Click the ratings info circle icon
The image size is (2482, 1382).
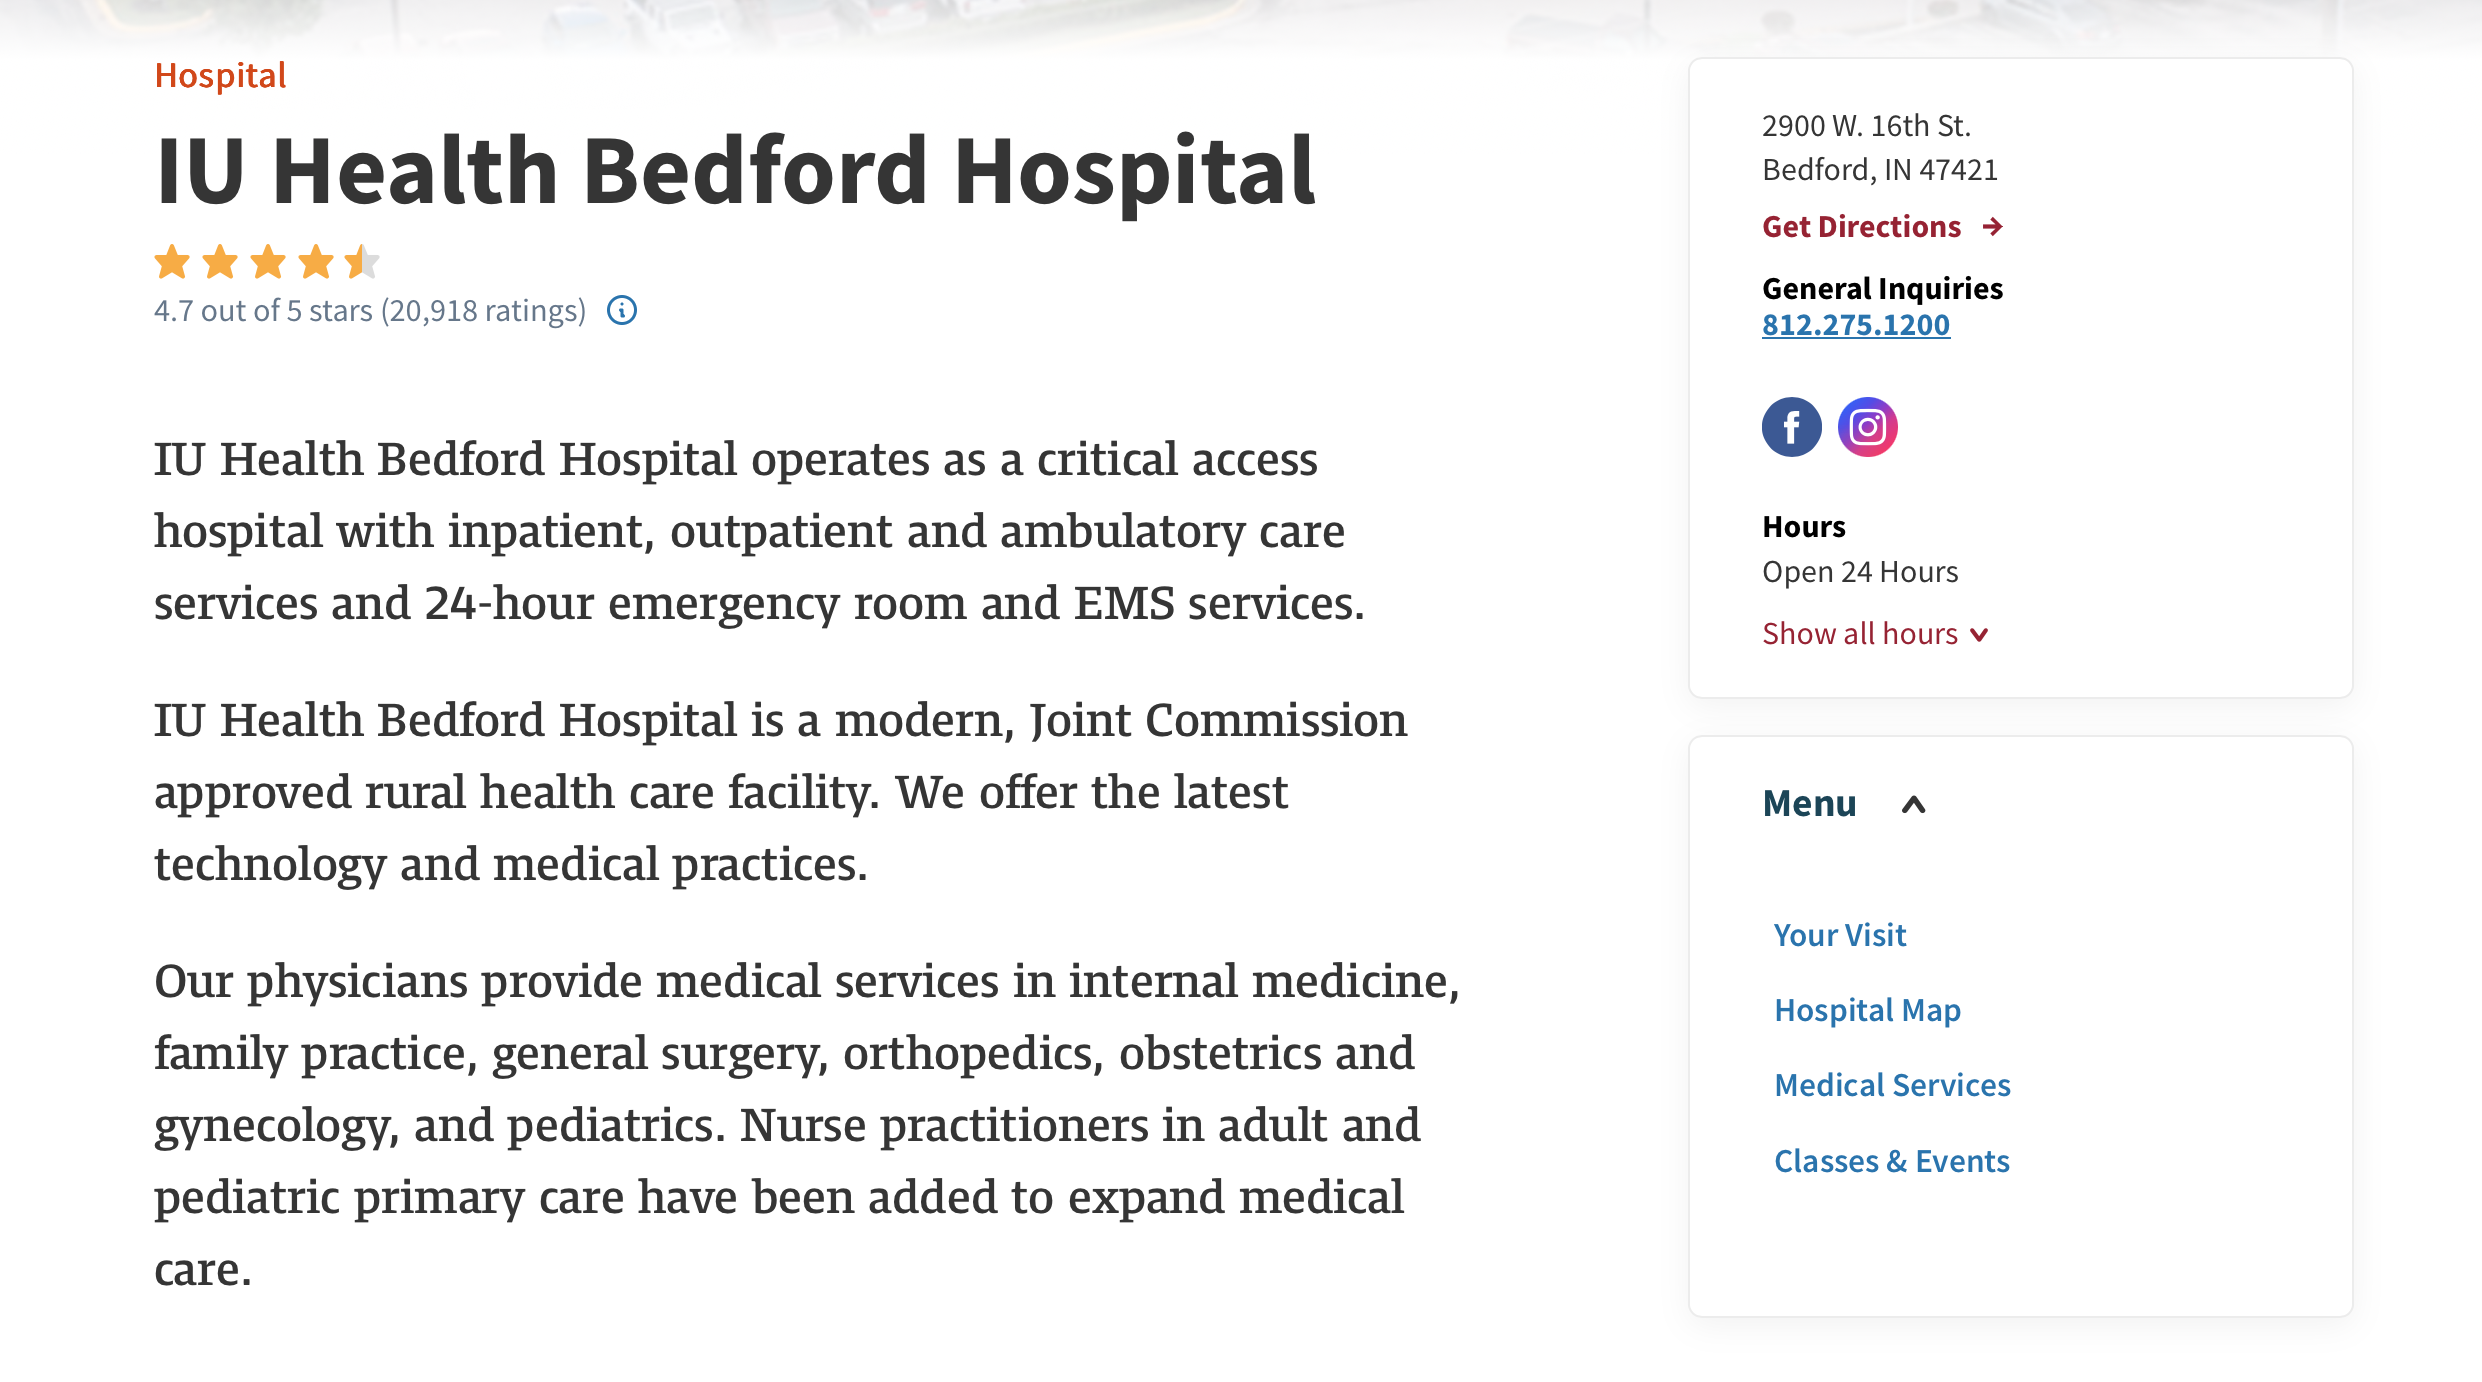[x=622, y=311]
